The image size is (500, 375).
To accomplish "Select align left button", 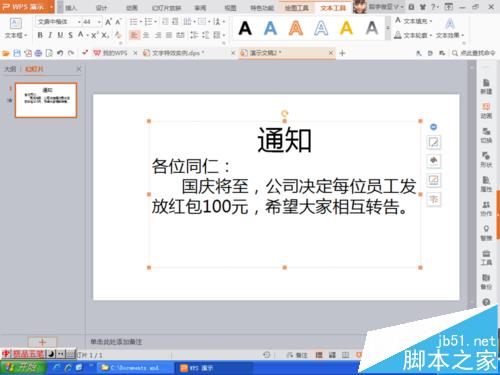I will [x=134, y=35].
